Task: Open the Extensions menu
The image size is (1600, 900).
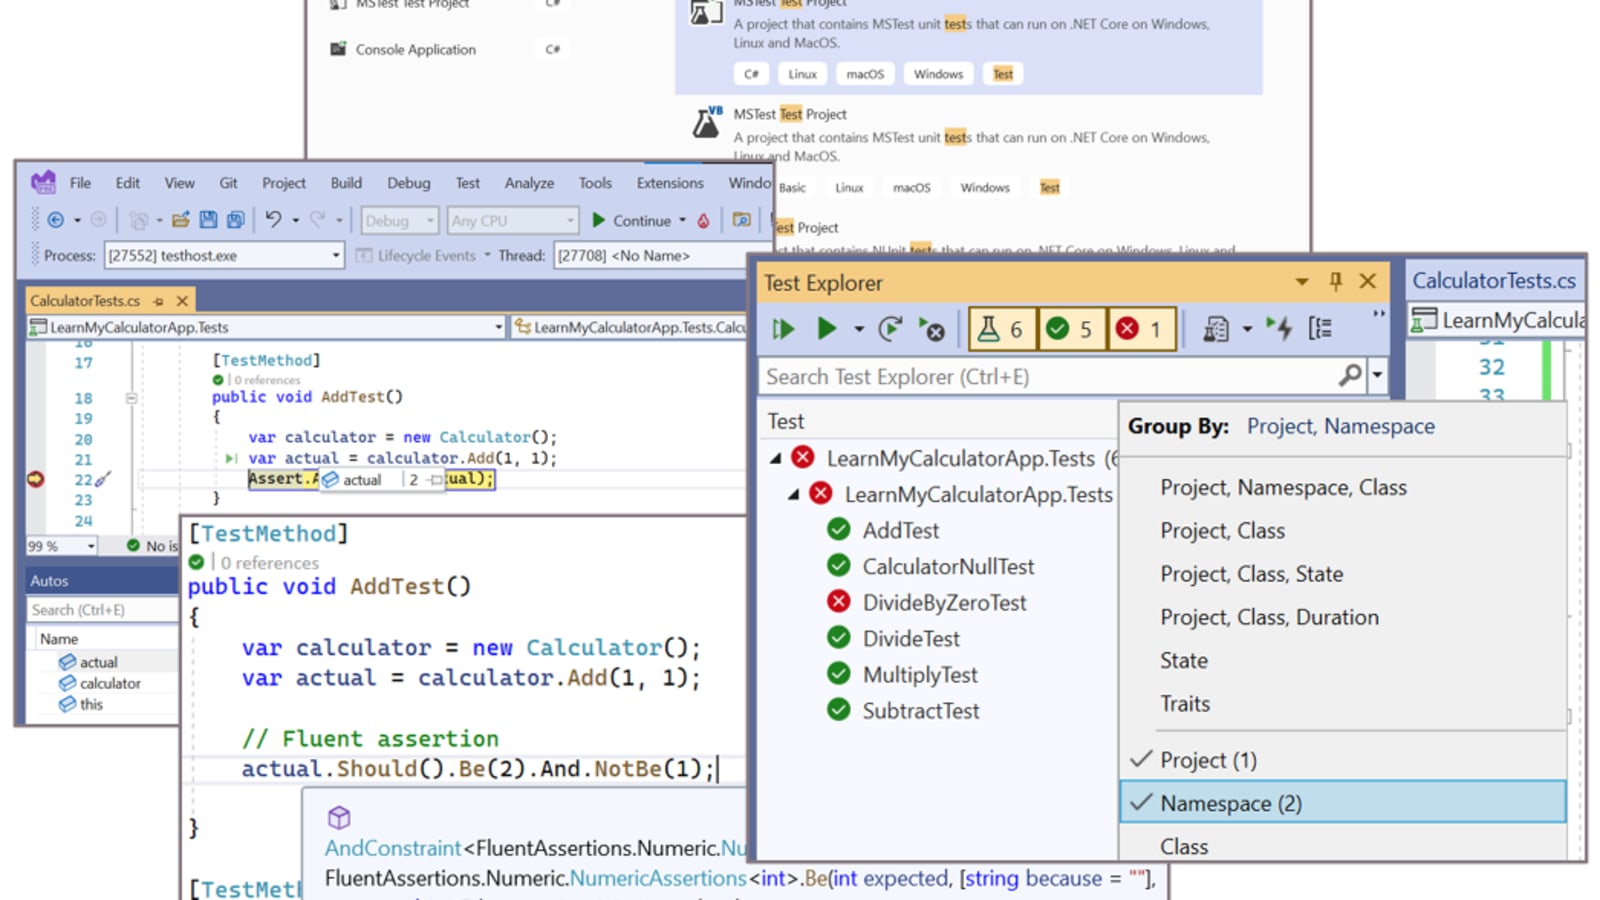Action: pyautogui.click(x=670, y=183)
